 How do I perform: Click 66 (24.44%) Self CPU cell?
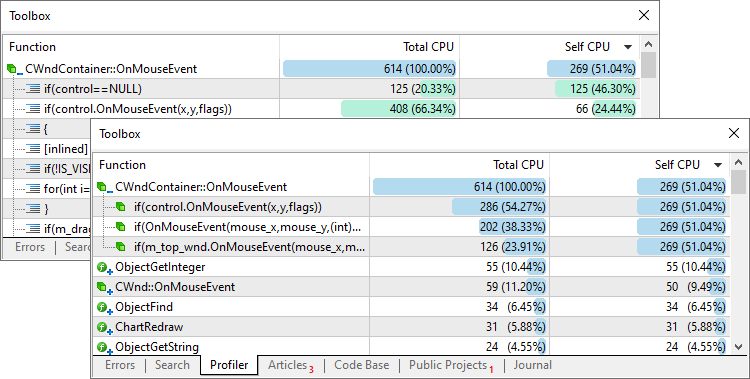[x=550, y=109]
